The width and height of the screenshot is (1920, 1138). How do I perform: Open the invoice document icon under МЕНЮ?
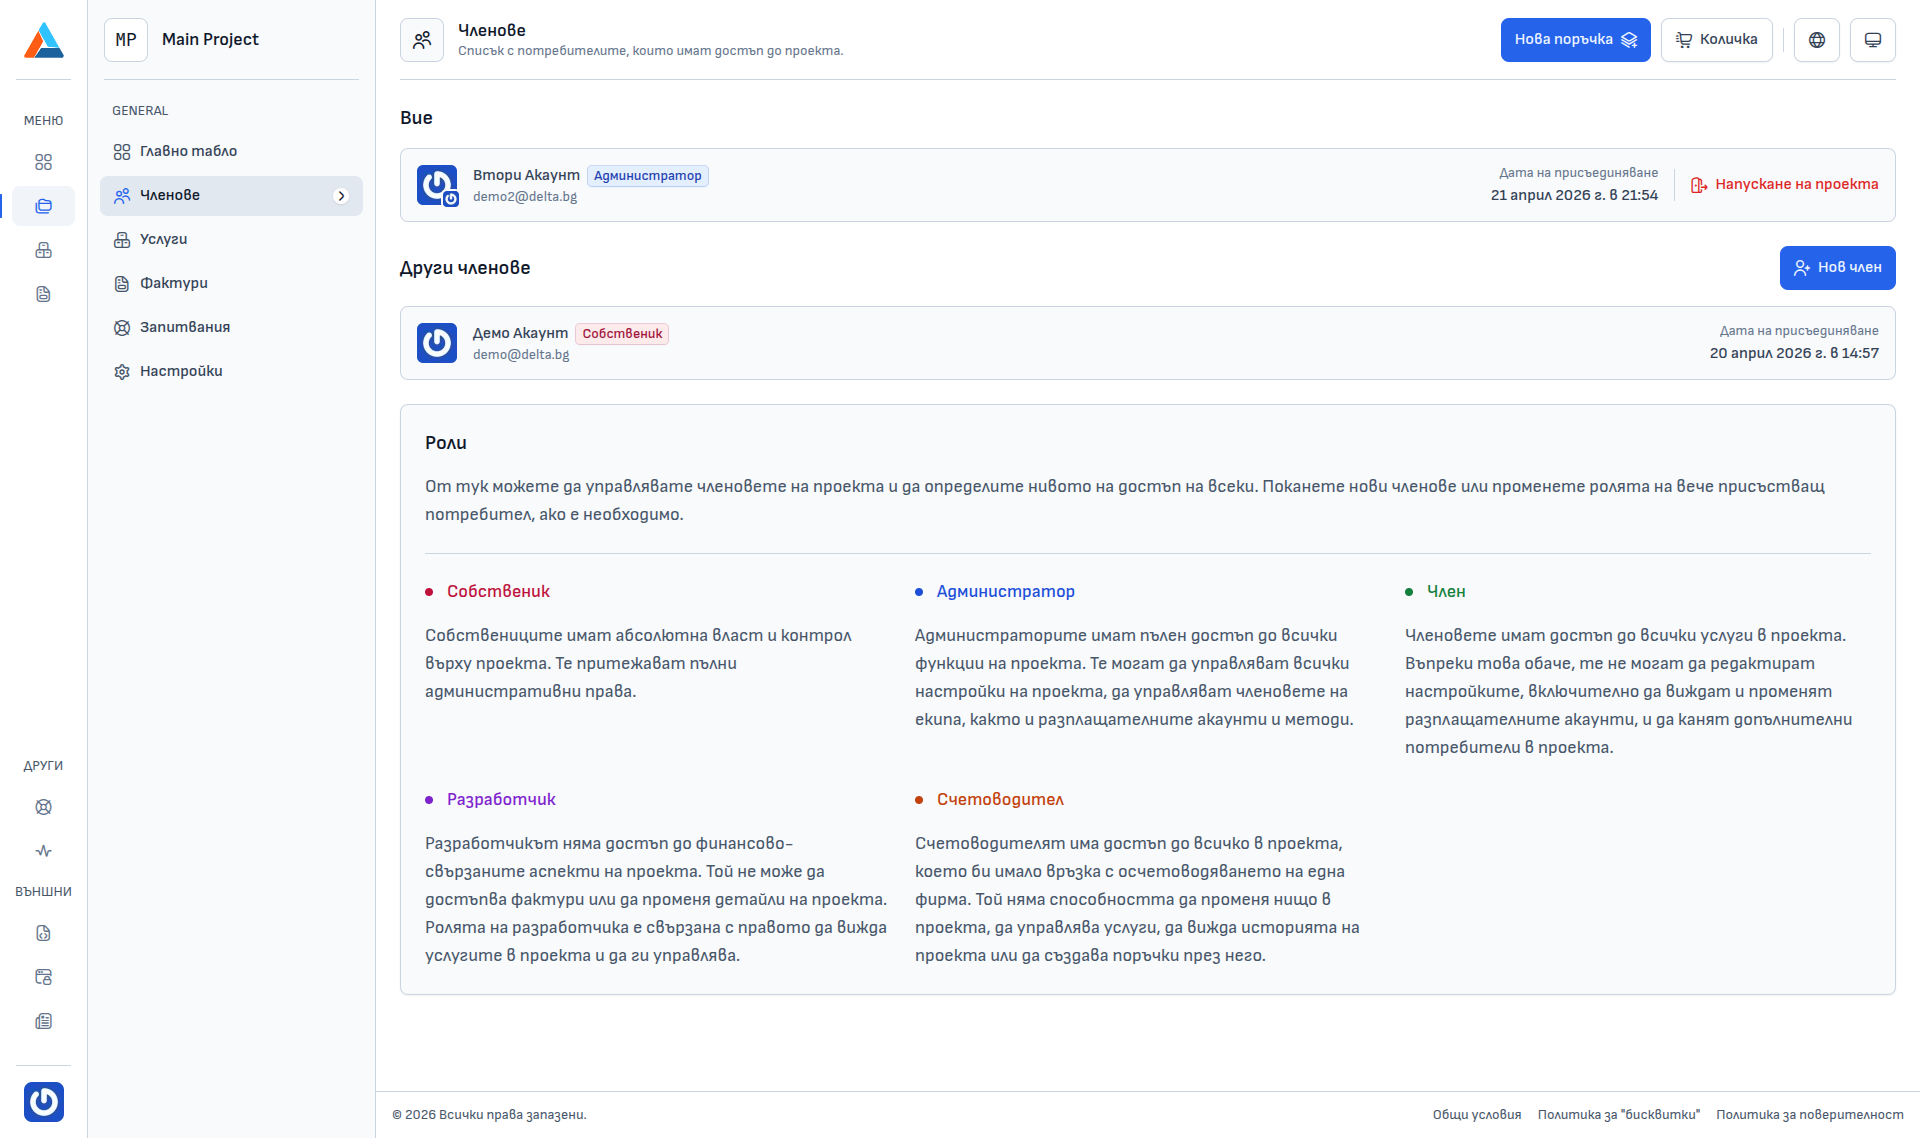[x=43, y=294]
